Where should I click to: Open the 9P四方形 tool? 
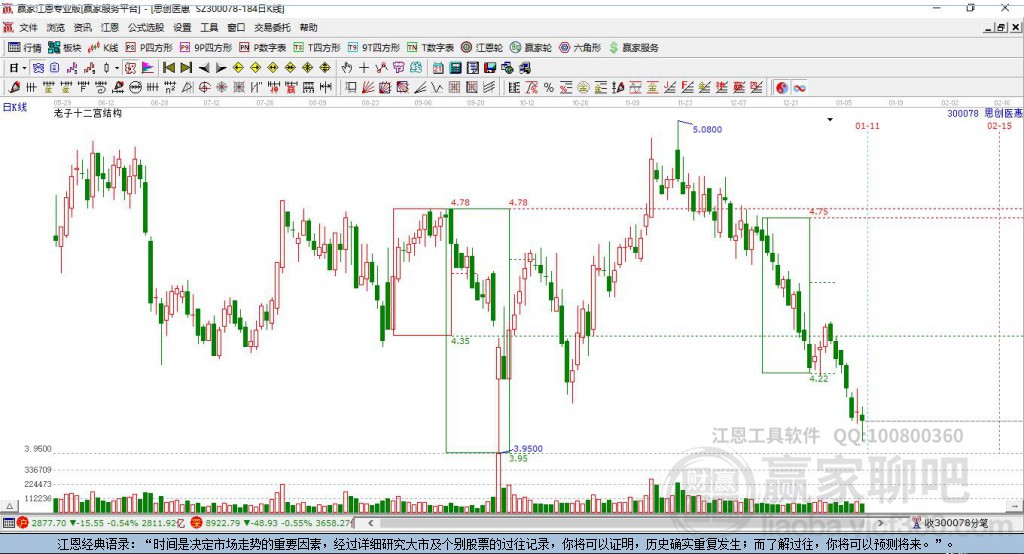tap(206, 48)
